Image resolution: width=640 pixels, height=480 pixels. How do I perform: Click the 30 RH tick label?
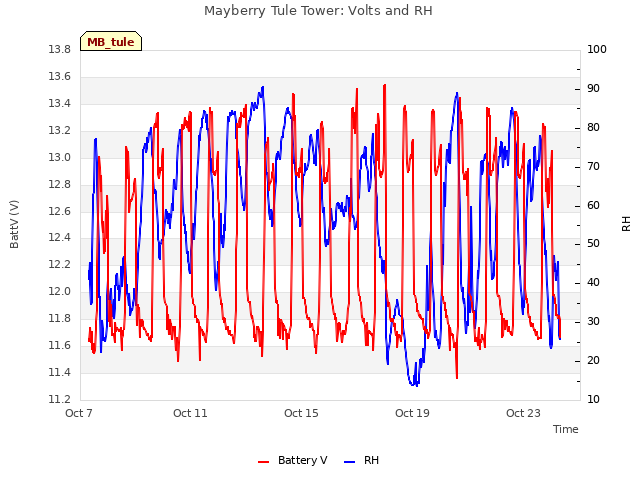click(593, 321)
